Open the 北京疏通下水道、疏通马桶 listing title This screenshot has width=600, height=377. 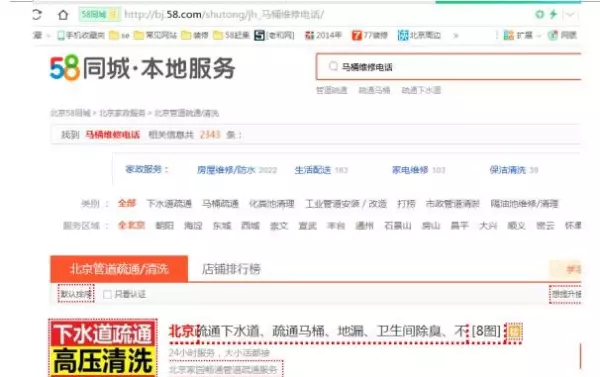pos(319,331)
